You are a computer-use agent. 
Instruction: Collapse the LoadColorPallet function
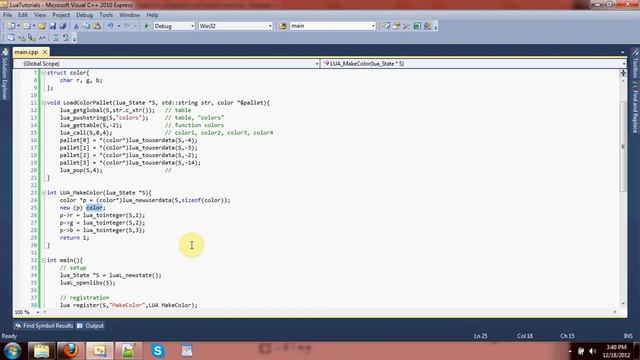43,103
